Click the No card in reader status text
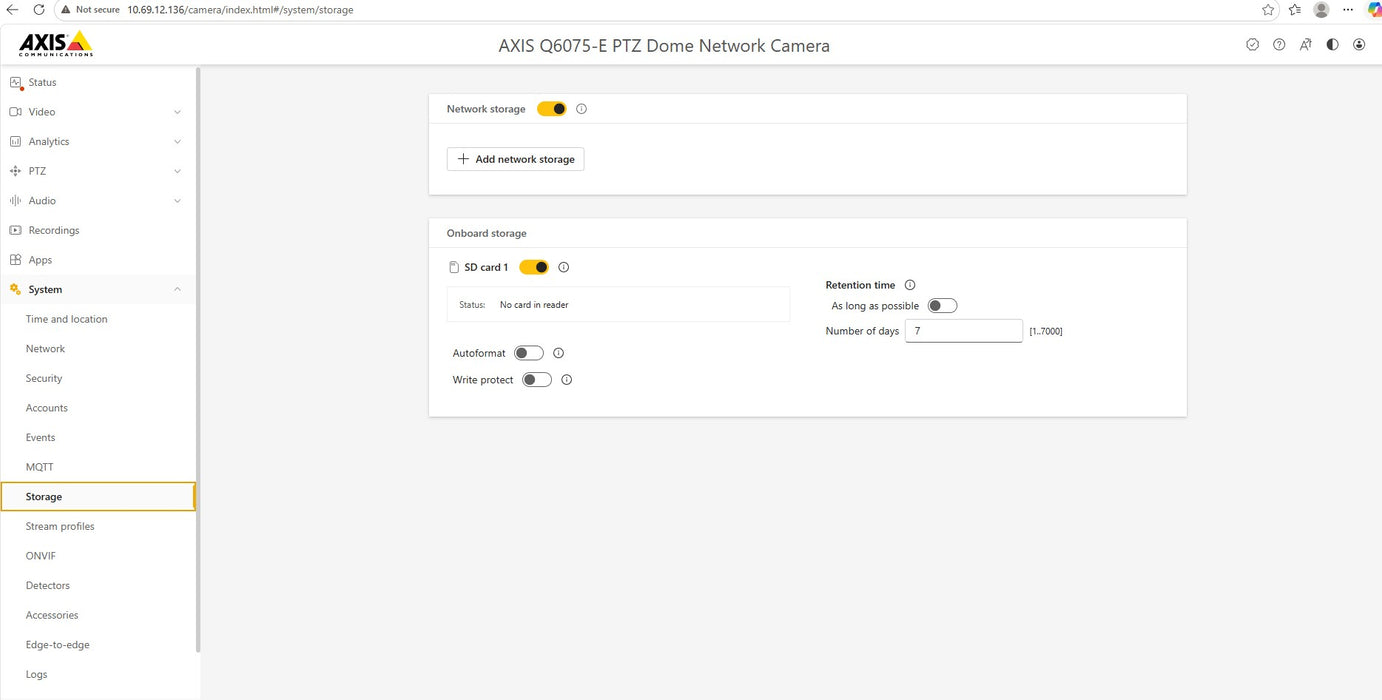The image size is (1382, 700). click(x=534, y=305)
